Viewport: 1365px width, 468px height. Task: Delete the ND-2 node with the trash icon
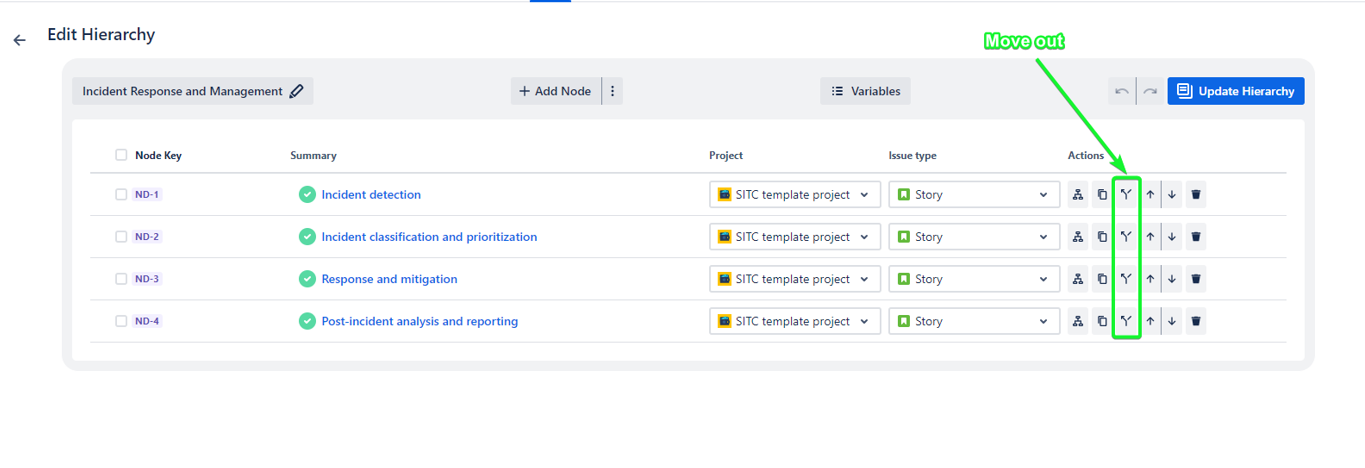(x=1196, y=237)
